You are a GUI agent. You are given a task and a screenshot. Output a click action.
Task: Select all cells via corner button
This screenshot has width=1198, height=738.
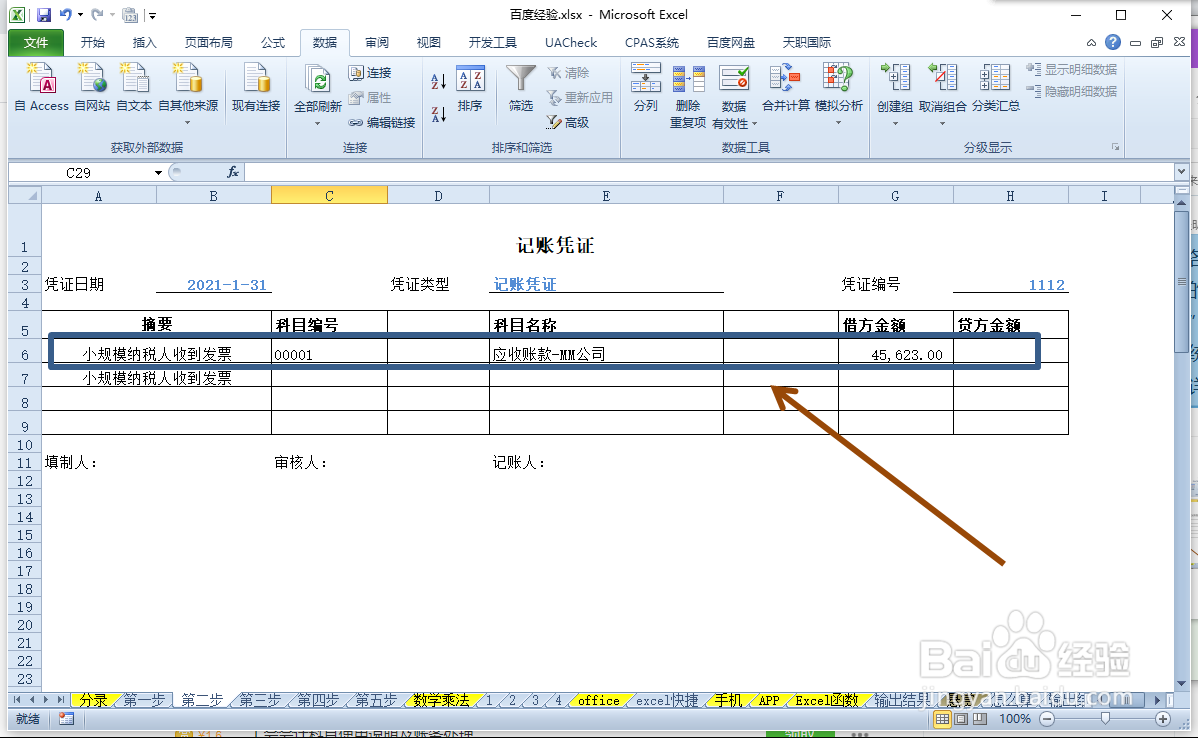(25, 196)
